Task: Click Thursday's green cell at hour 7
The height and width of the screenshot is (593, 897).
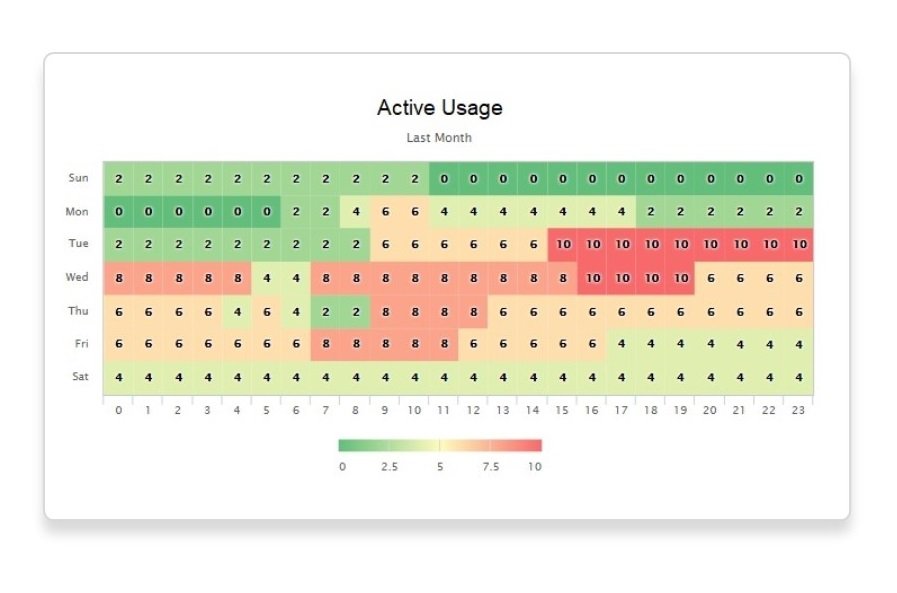Action: 326,311
